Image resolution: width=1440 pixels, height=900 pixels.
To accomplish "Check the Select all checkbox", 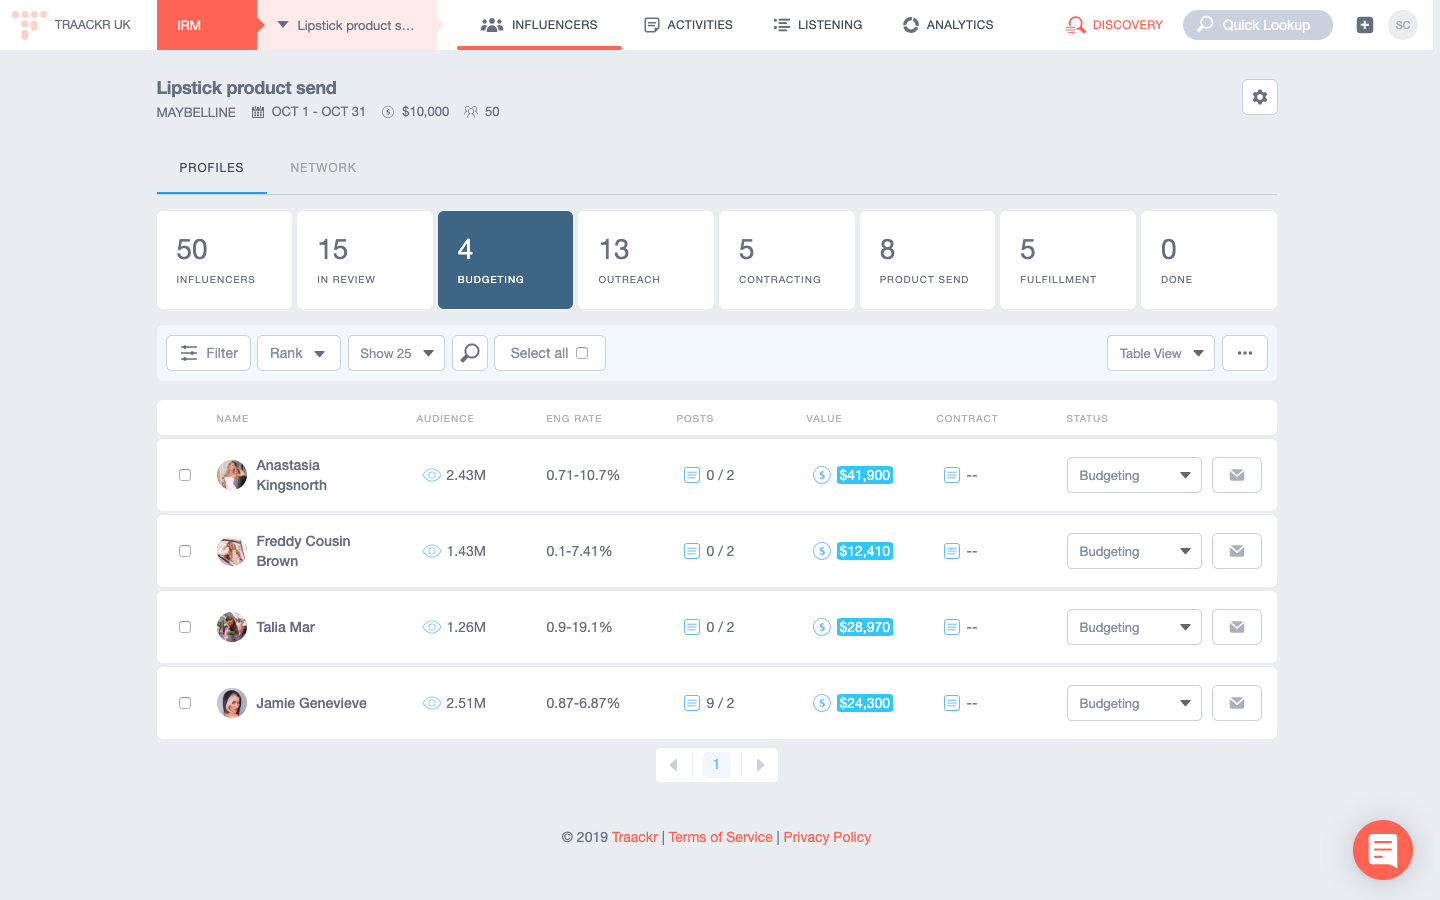I will (x=580, y=353).
